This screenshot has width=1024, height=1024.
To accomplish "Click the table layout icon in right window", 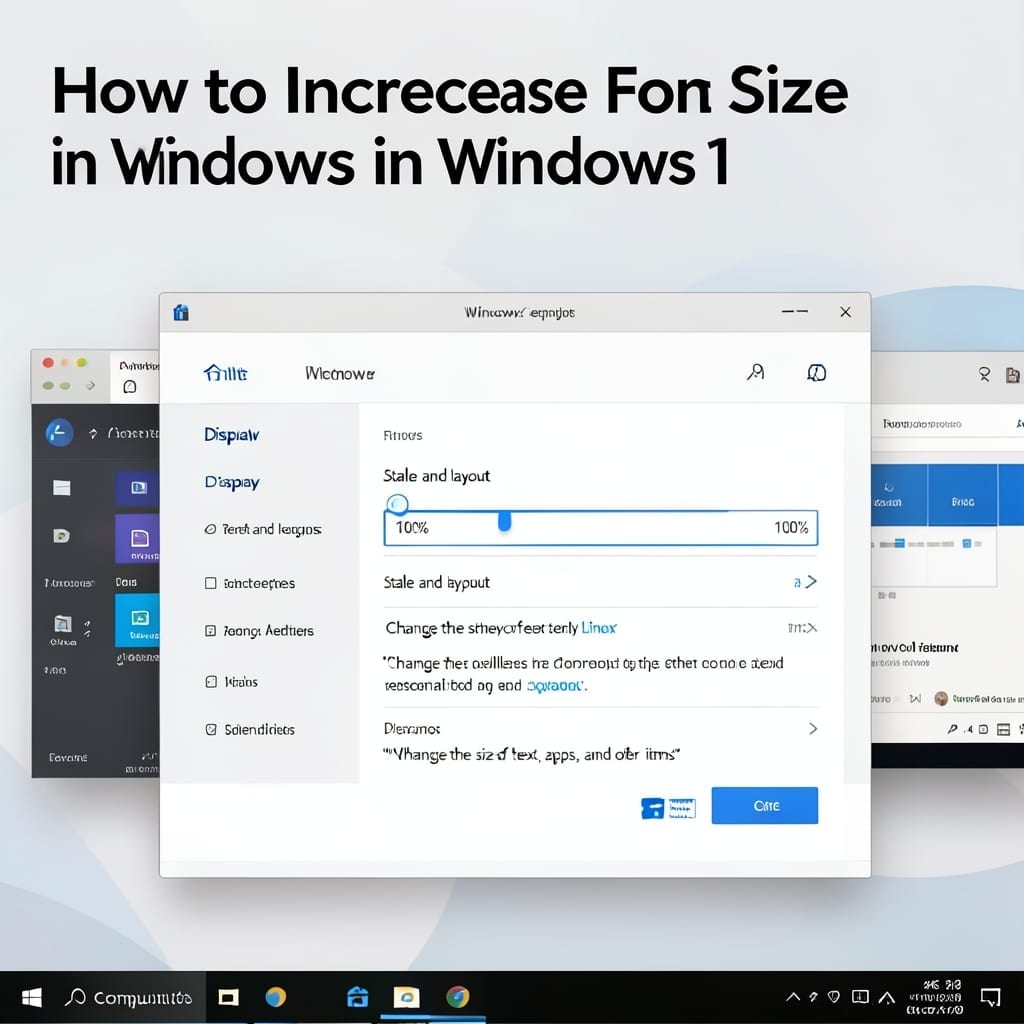I will click(1004, 729).
